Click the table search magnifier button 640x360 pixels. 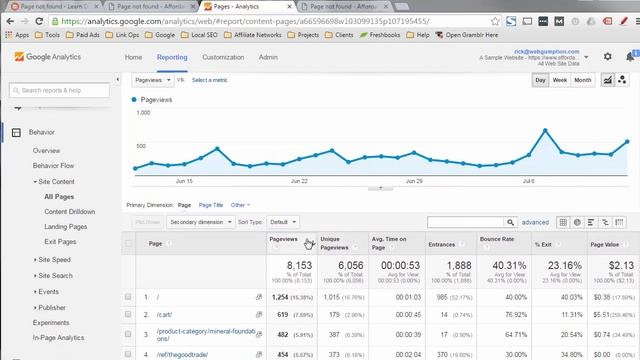510,222
